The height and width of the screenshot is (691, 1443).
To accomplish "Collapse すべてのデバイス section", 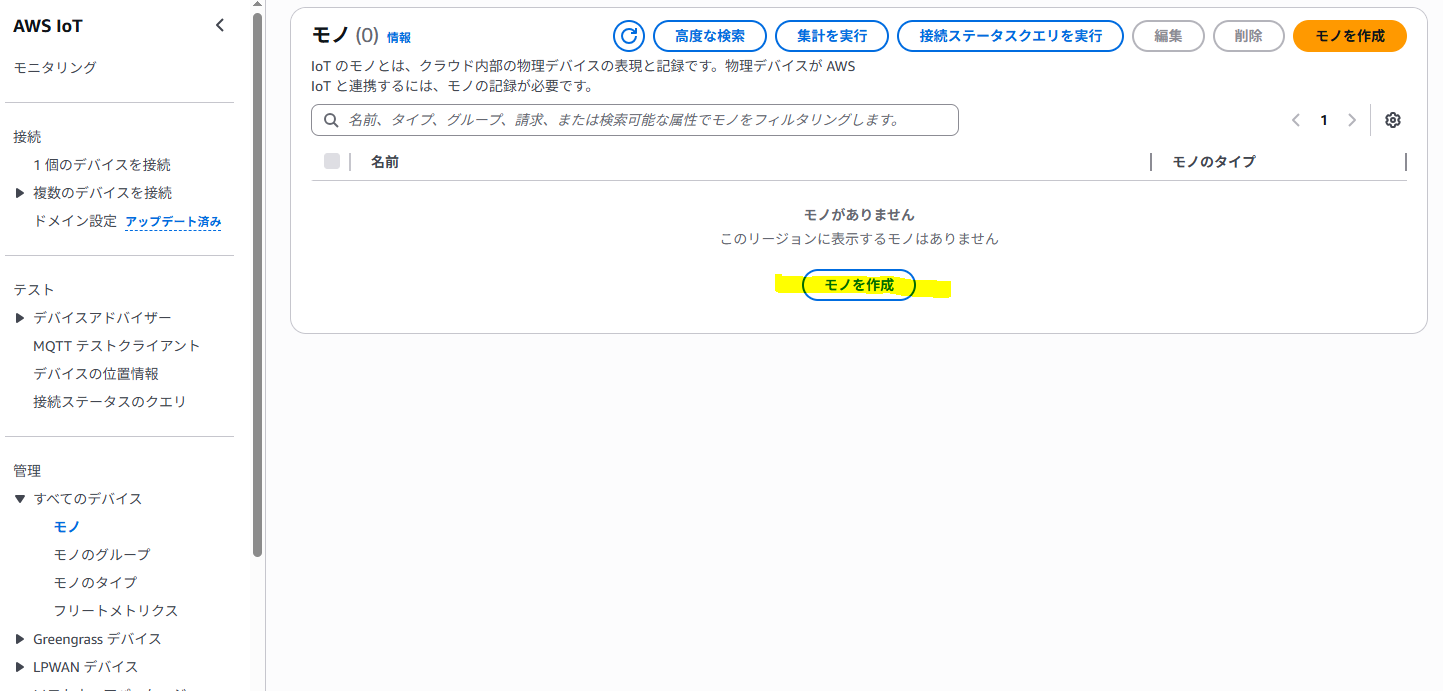I will tap(20, 498).
